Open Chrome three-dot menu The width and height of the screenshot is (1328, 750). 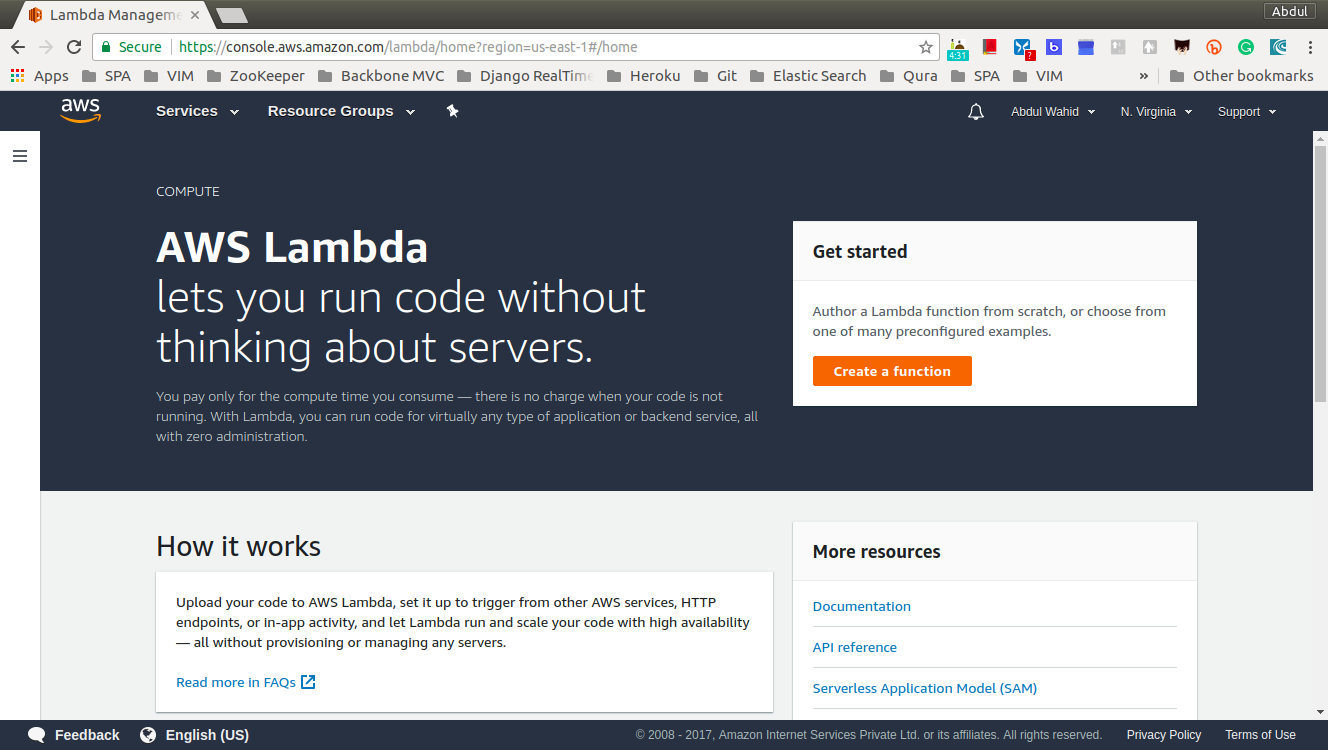tap(1310, 47)
